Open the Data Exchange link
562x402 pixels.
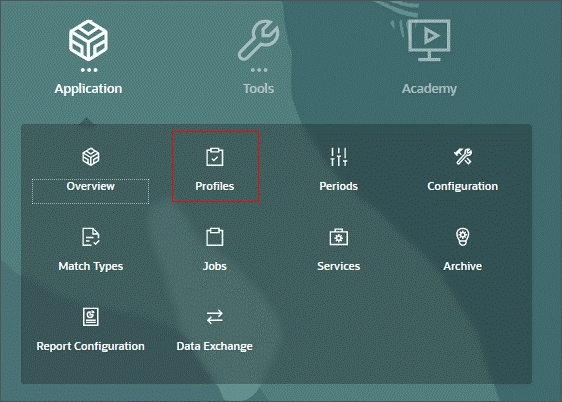(215, 346)
